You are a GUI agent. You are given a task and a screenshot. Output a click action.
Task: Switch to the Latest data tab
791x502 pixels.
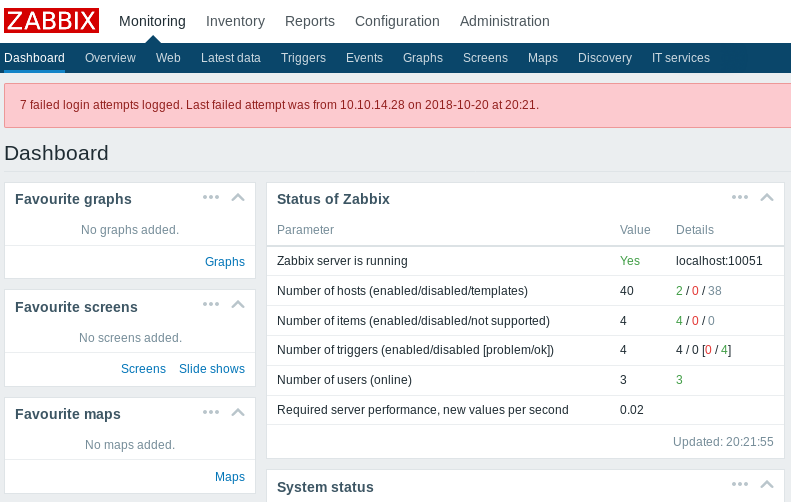(230, 58)
